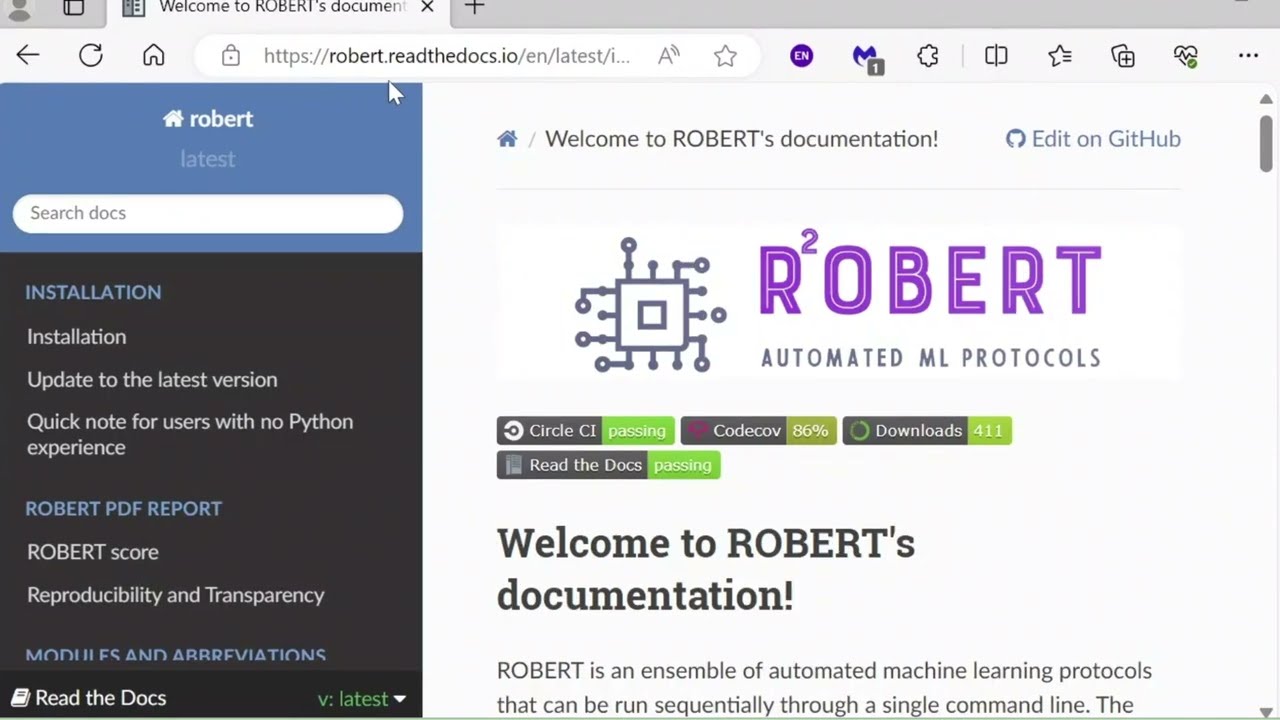
Task: Click the INSTALLATION section caption
Action: tap(93, 292)
